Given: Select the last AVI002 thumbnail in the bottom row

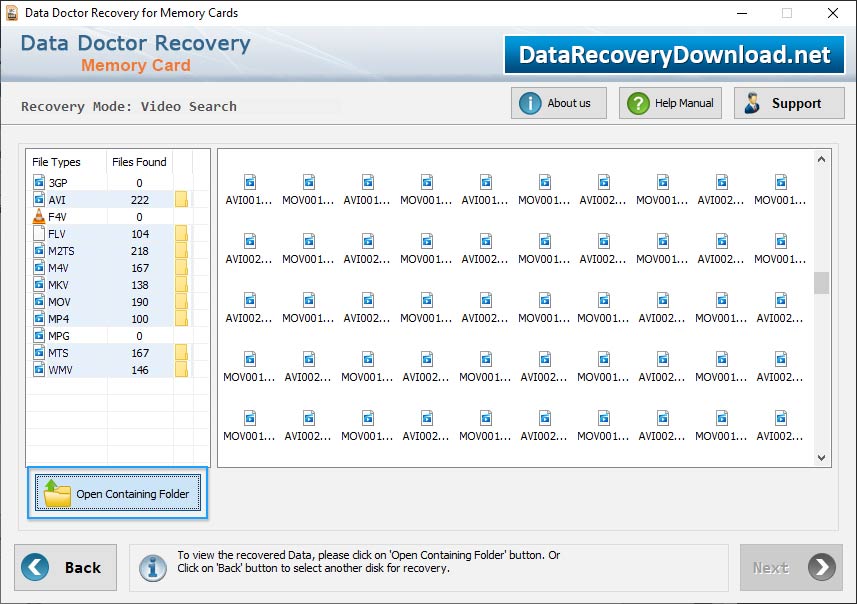Looking at the screenshot, I should (x=780, y=426).
